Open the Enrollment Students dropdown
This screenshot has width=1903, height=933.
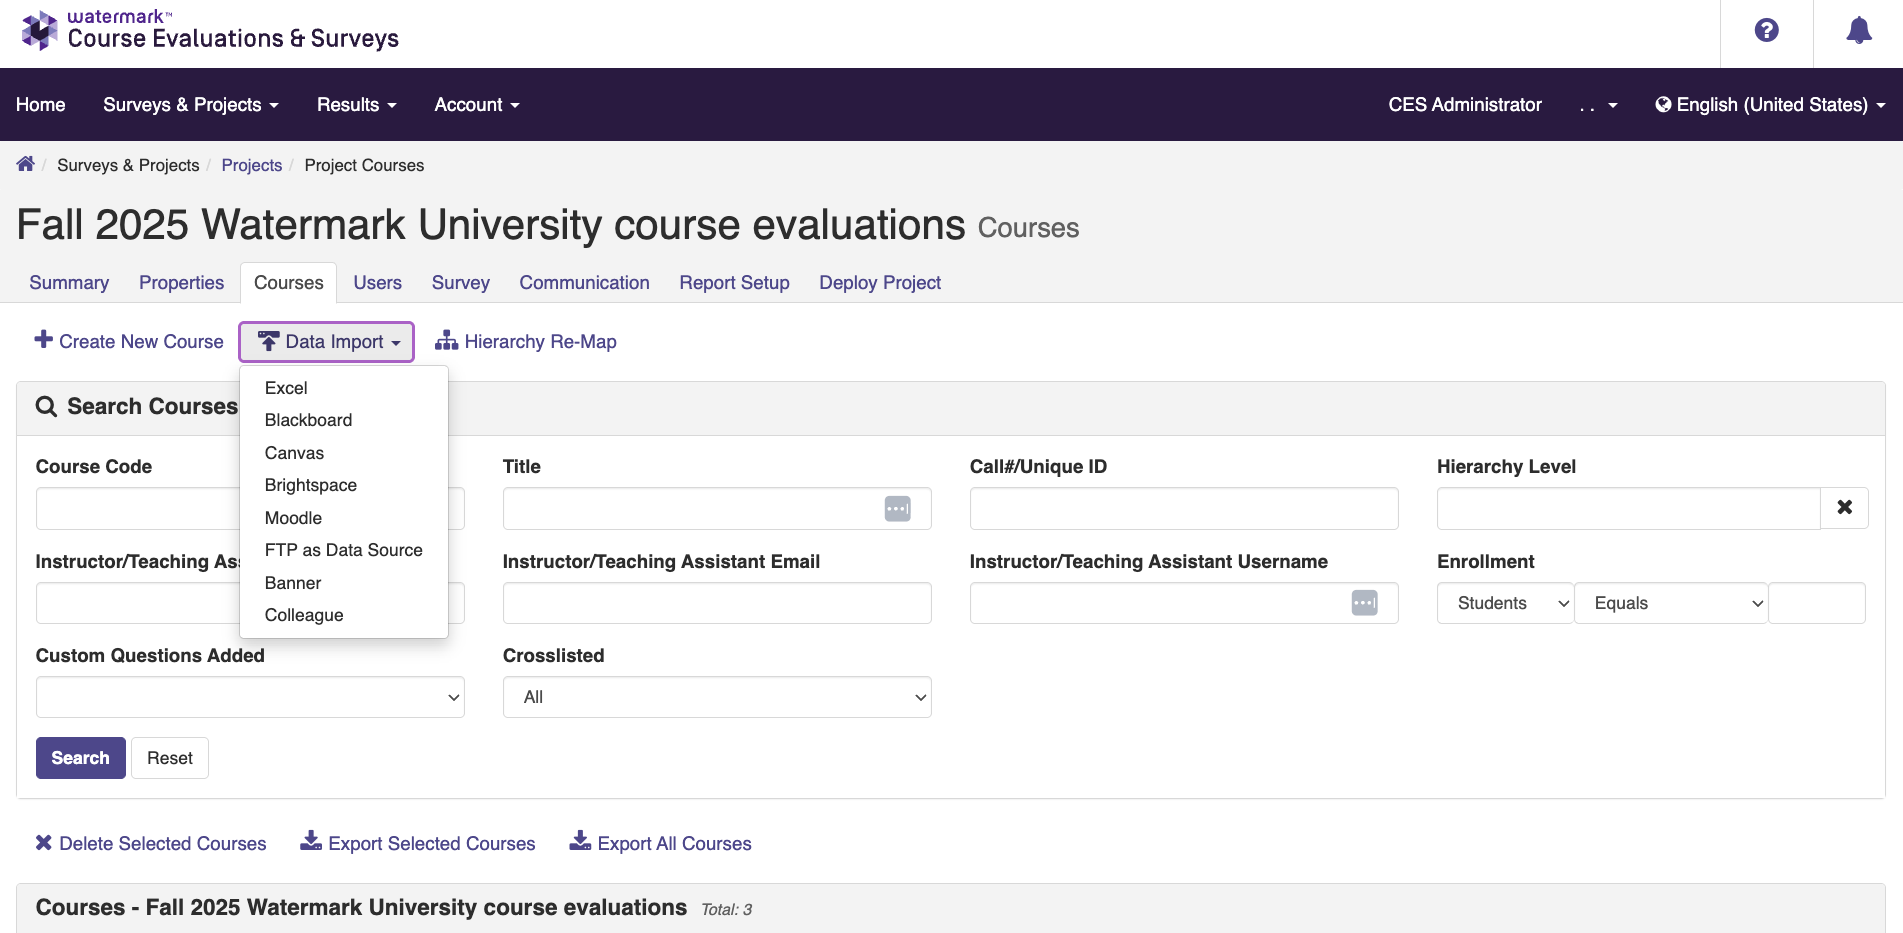pos(1505,603)
